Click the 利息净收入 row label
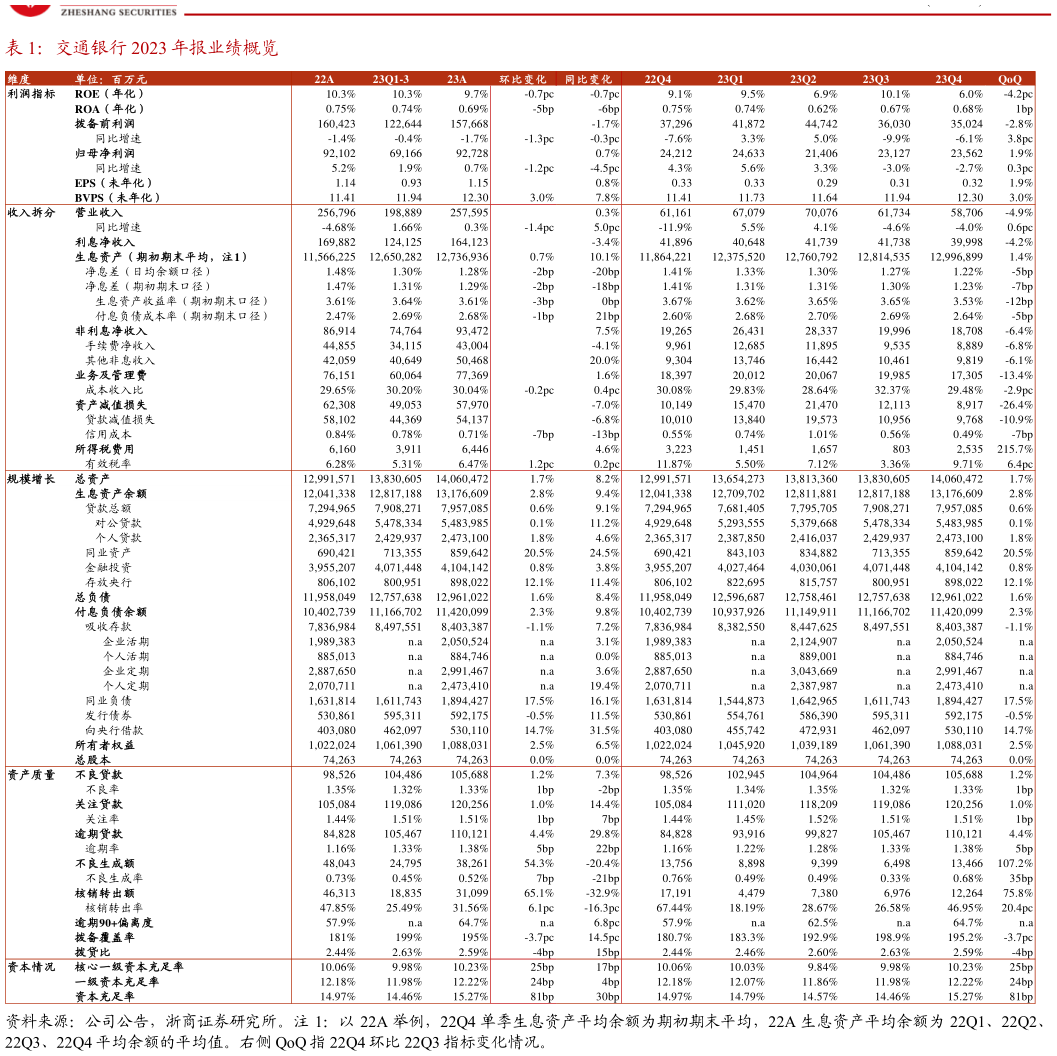Image resolution: width=1057 pixels, height=1056 pixels. click(104, 243)
